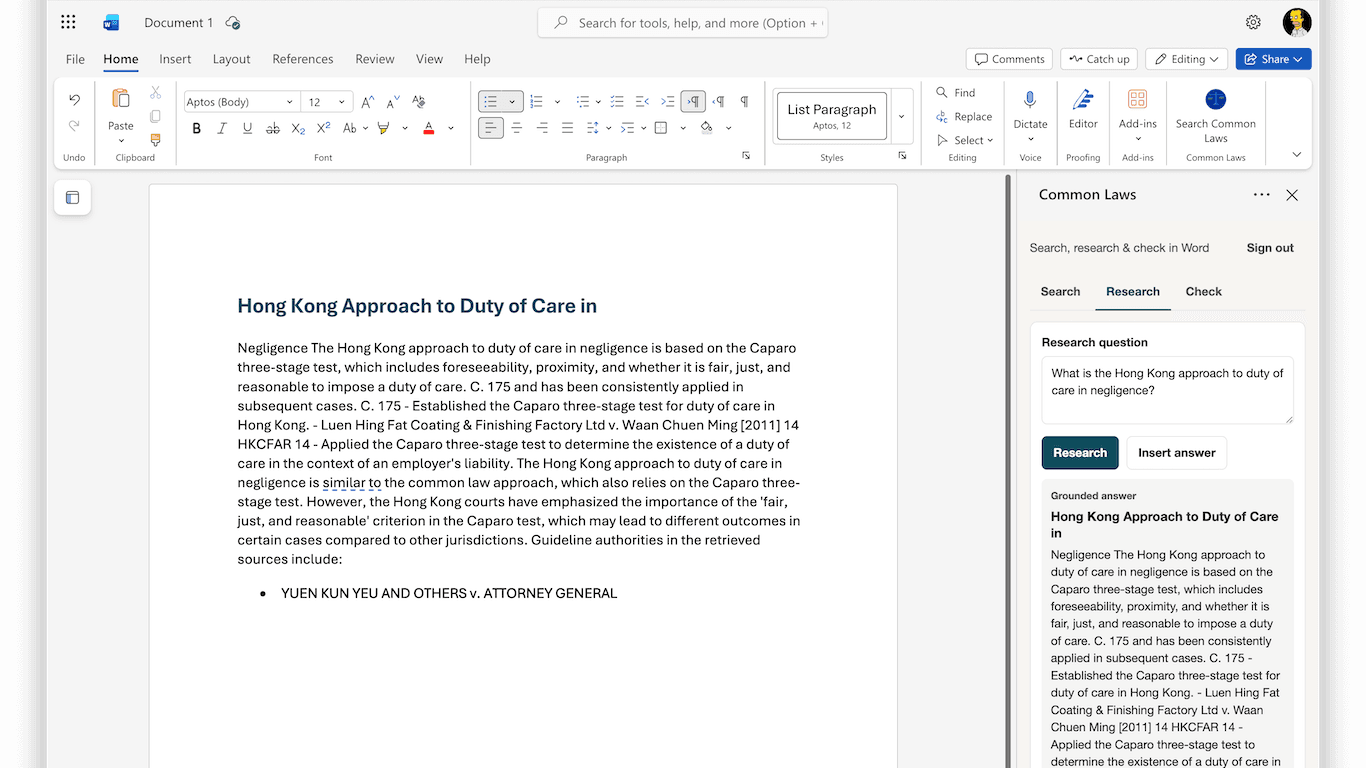Click the Catch up button

[1099, 59]
